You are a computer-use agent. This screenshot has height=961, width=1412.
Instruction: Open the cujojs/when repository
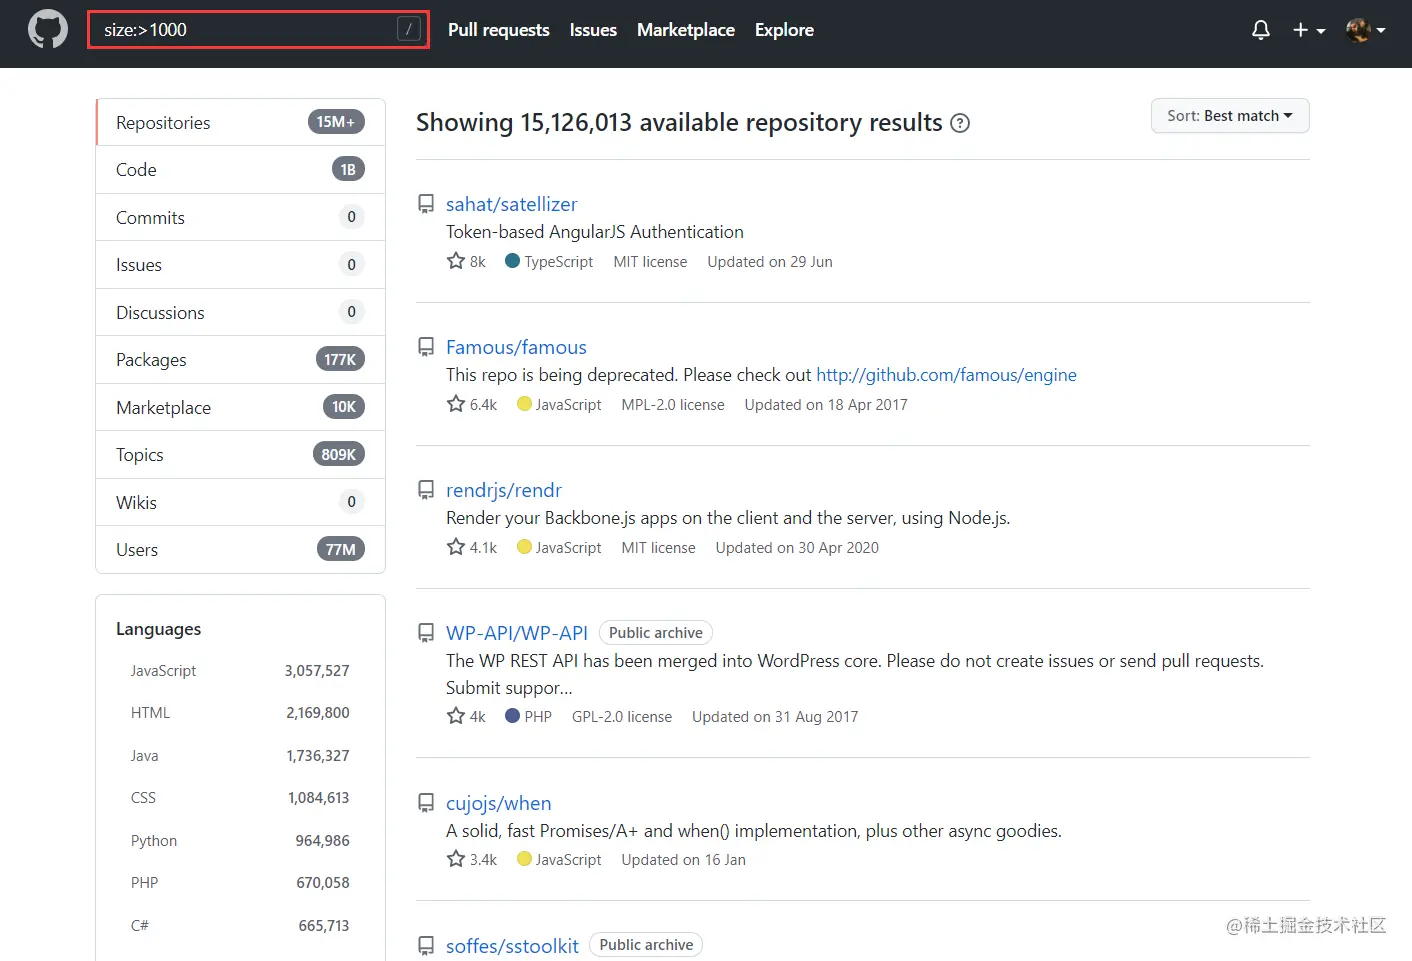tap(498, 803)
